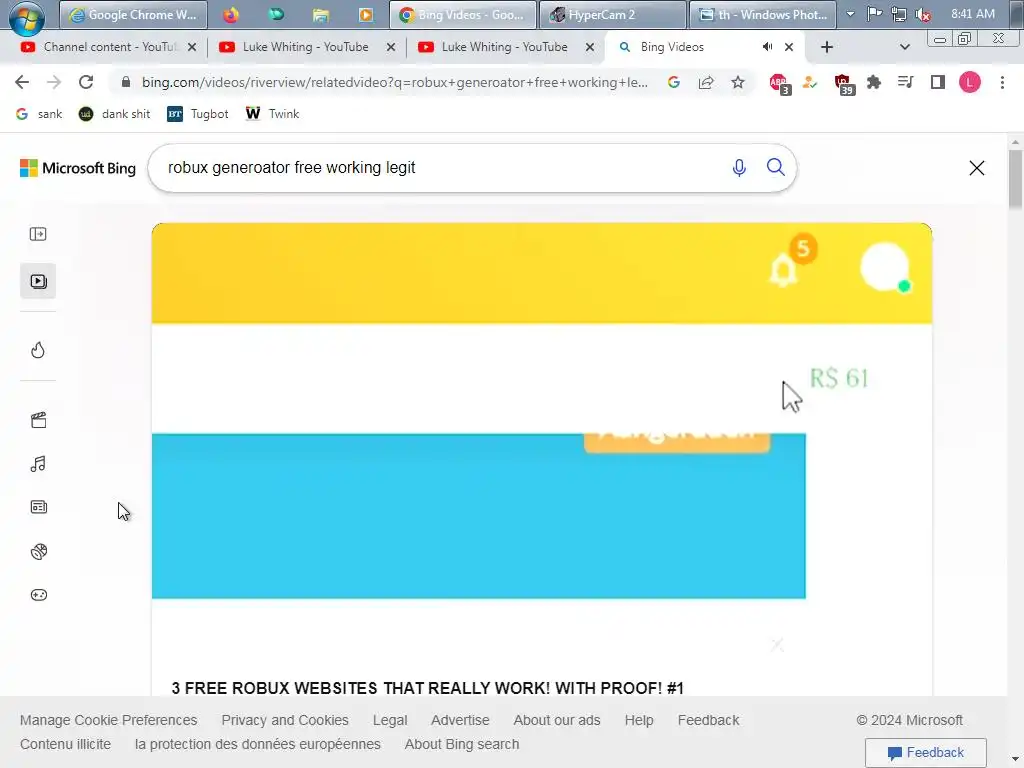Image resolution: width=1024 pixels, height=768 pixels.
Task: Open Privacy and Cookies link
Action: (285, 720)
